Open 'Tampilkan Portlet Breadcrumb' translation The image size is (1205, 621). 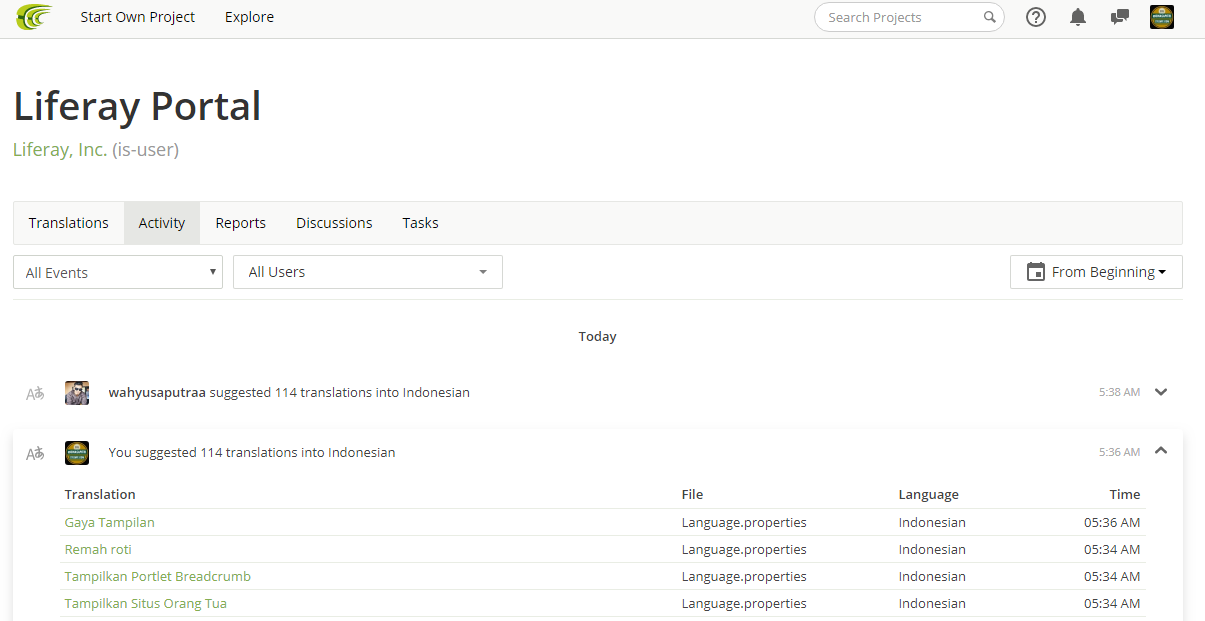(x=158, y=577)
